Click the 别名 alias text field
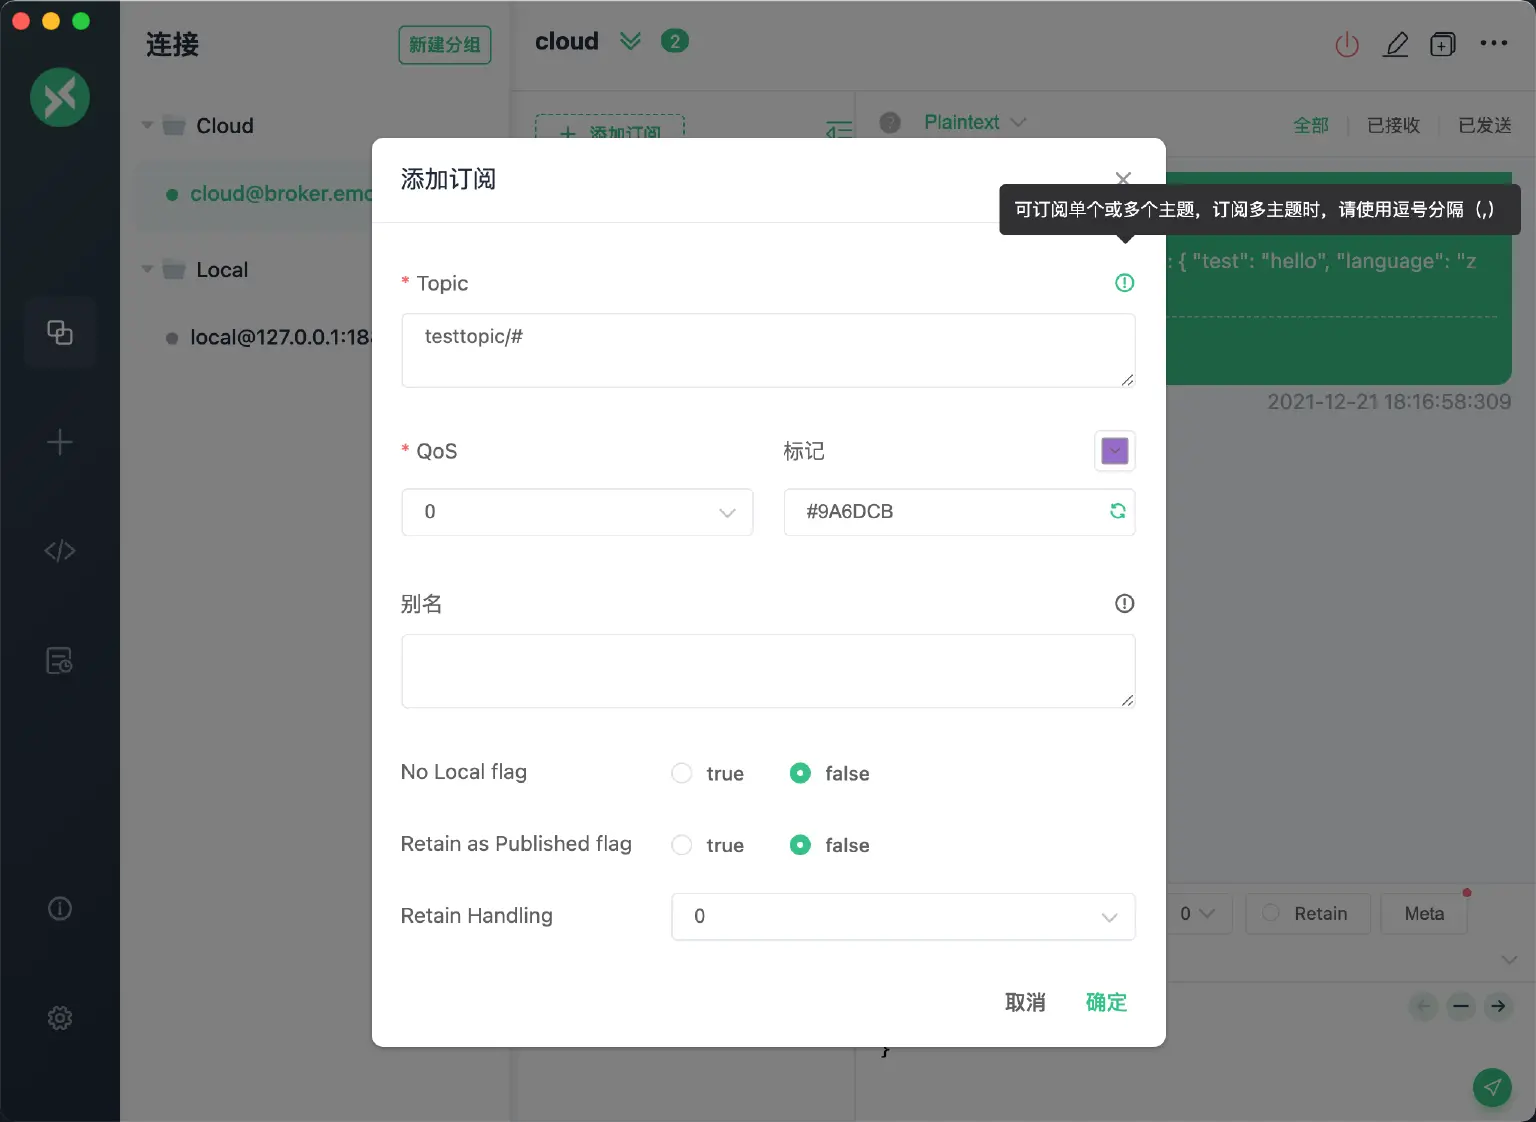The height and width of the screenshot is (1122, 1536). point(768,671)
